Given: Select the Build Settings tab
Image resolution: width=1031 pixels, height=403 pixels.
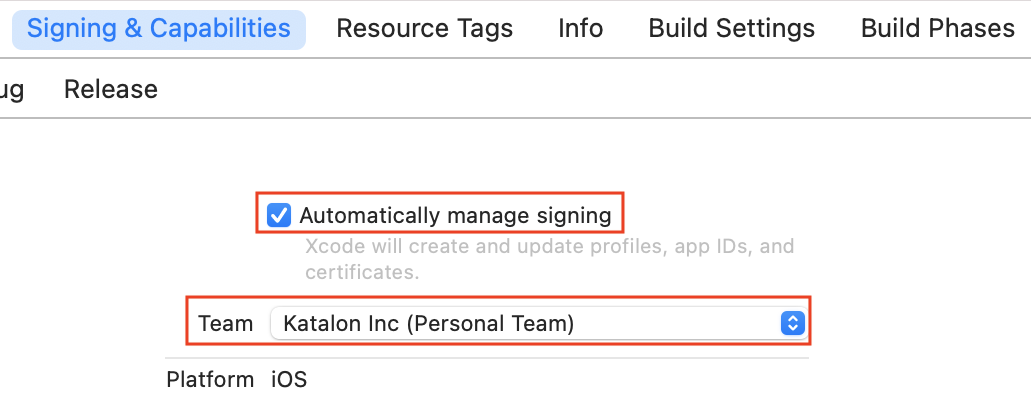Looking at the screenshot, I should pos(732,28).
